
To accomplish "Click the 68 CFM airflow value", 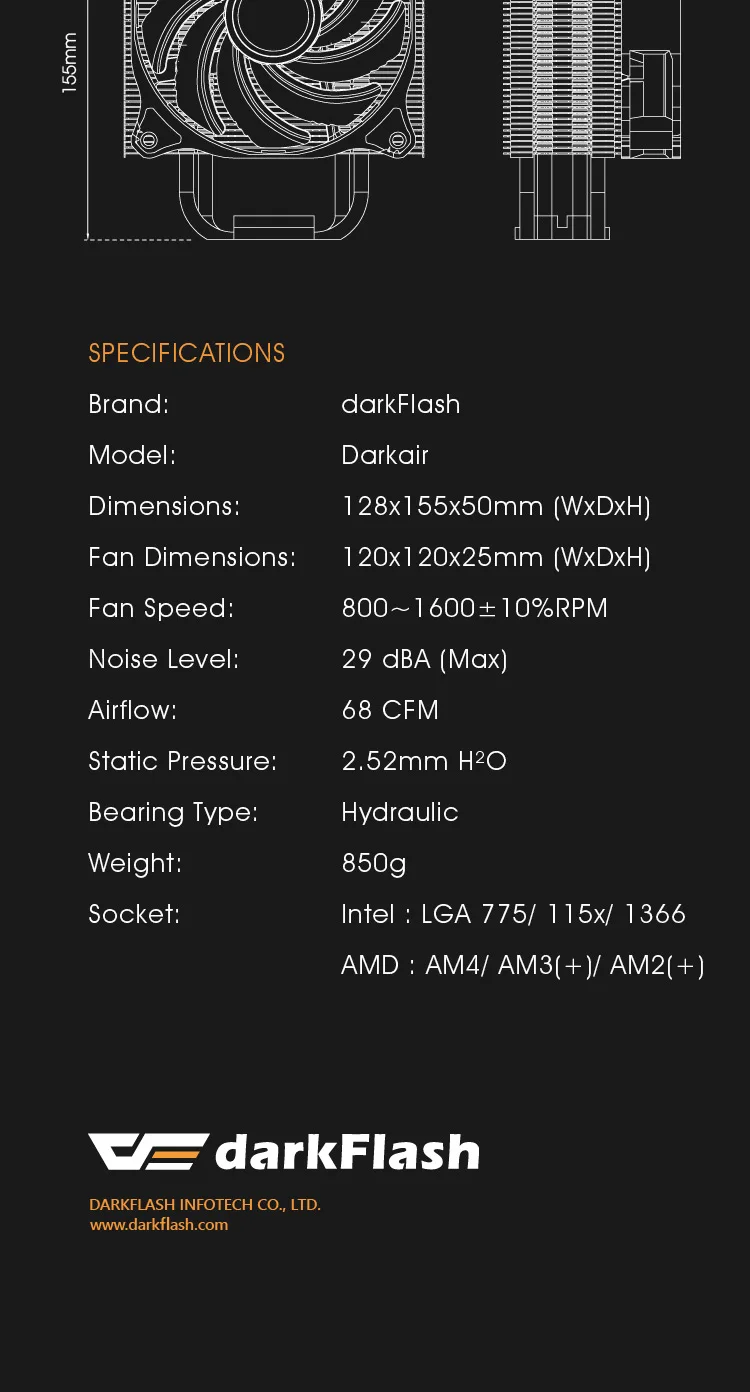I will pos(390,710).
